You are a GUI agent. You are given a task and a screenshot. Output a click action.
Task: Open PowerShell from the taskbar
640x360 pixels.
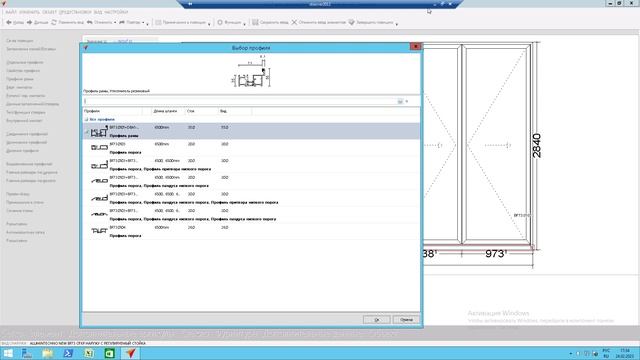68,353
